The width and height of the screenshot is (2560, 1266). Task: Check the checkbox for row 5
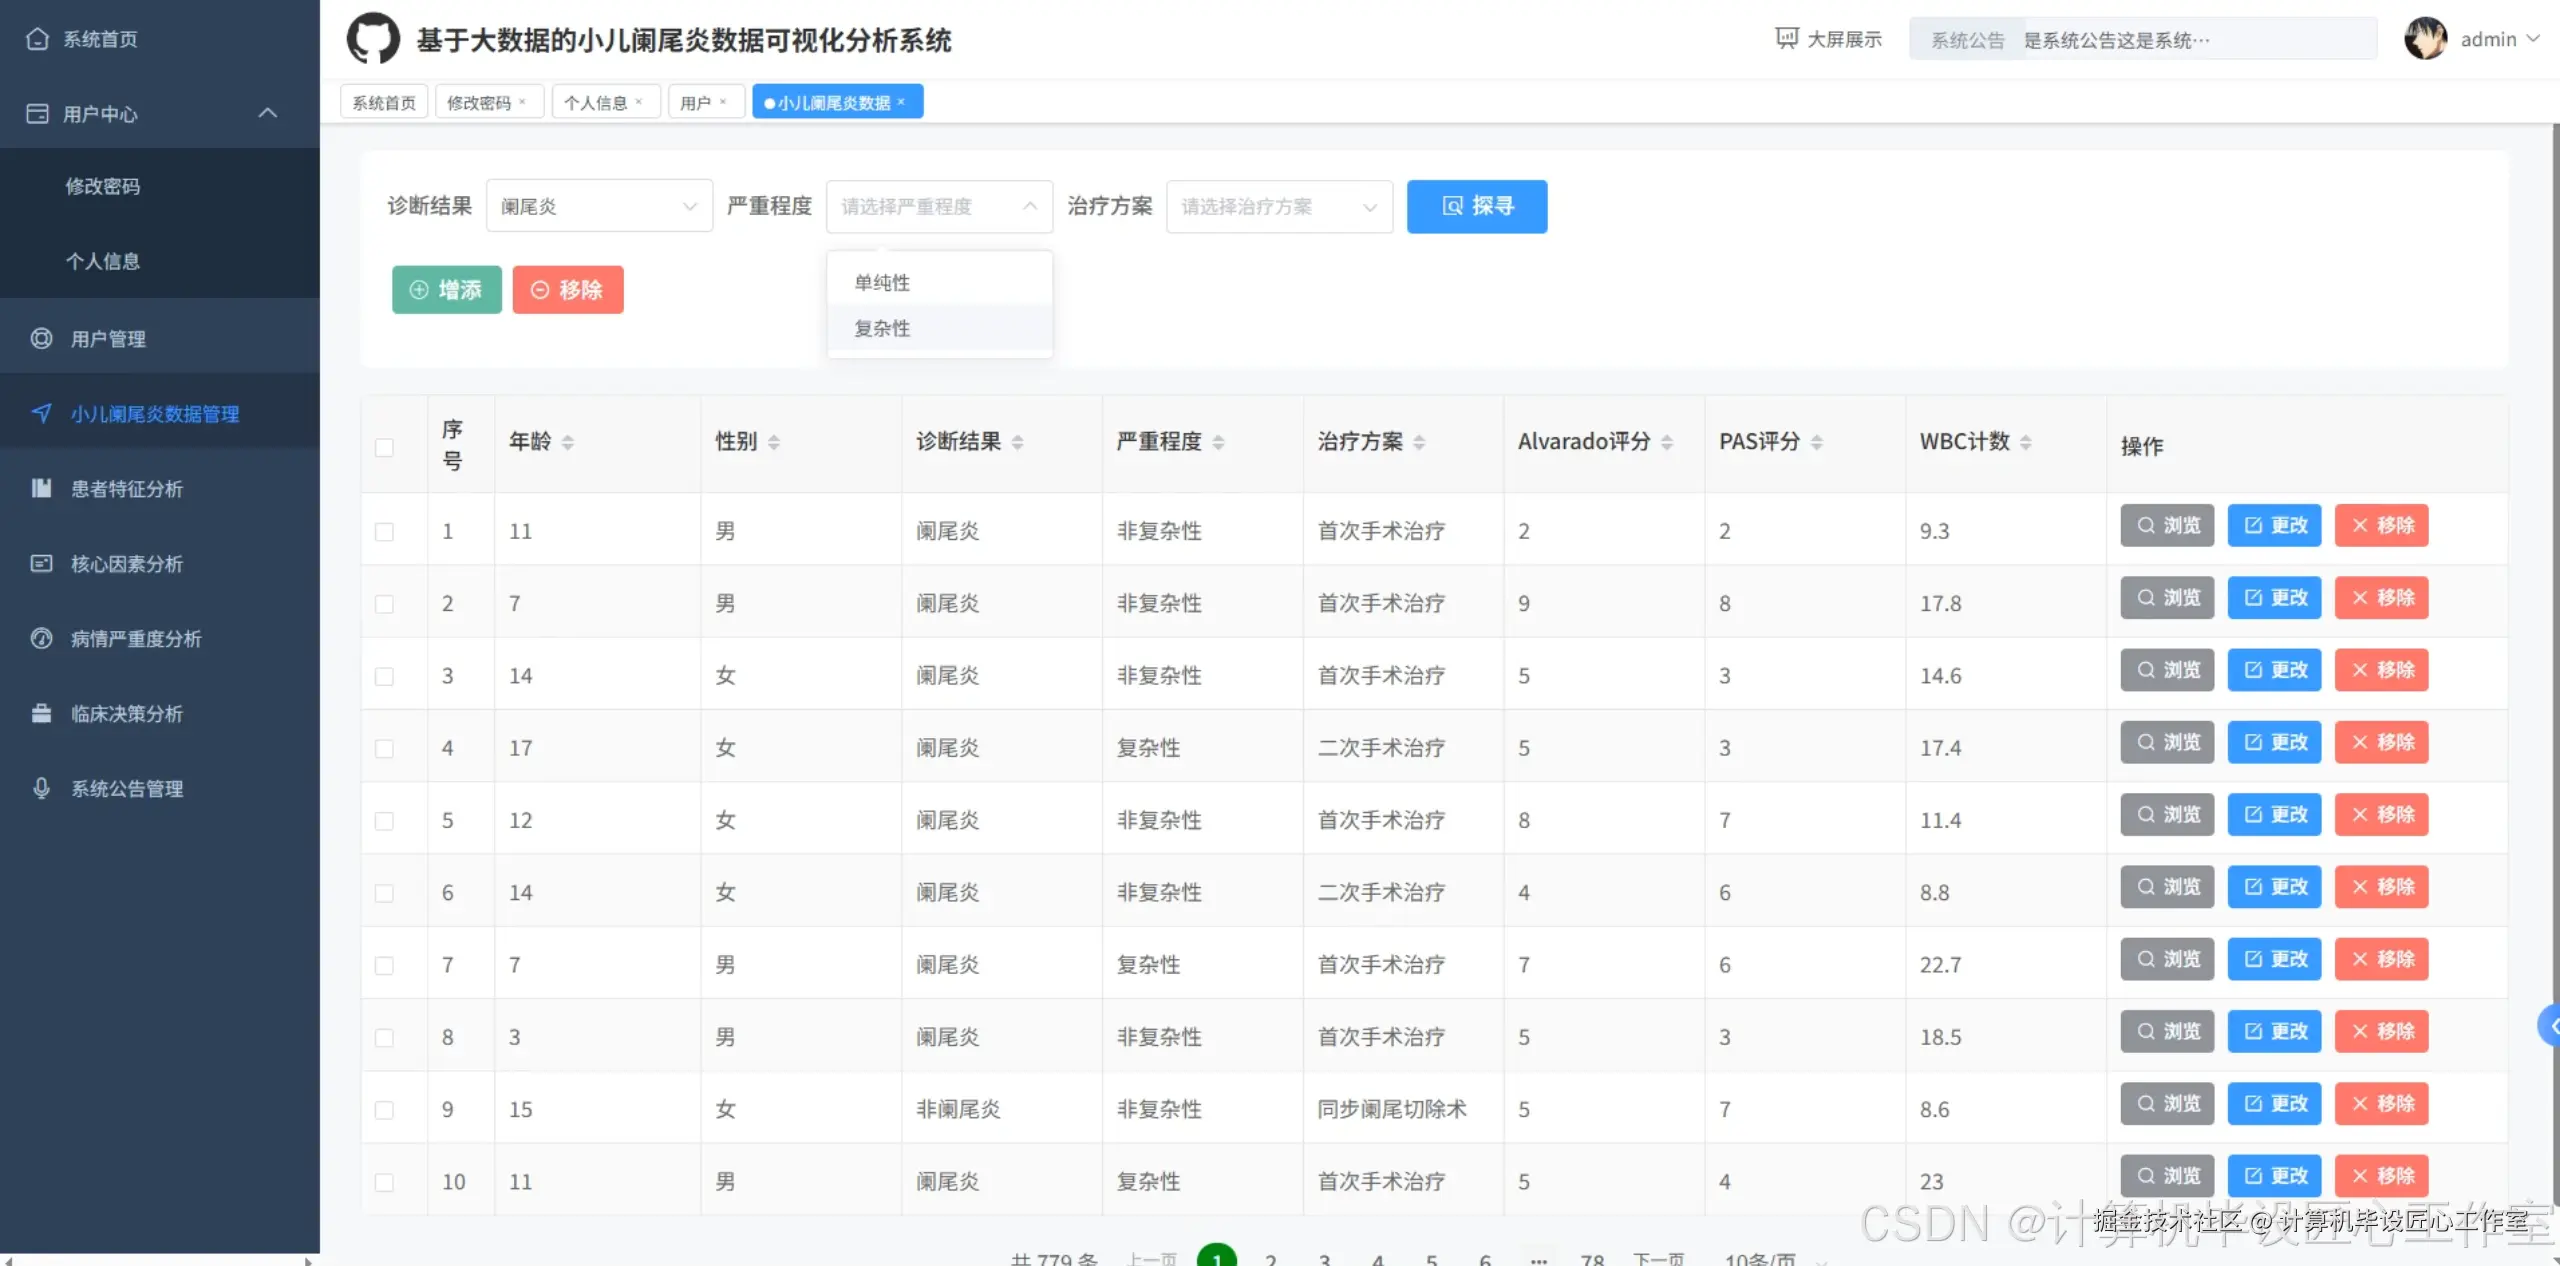click(x=384, y=820)
